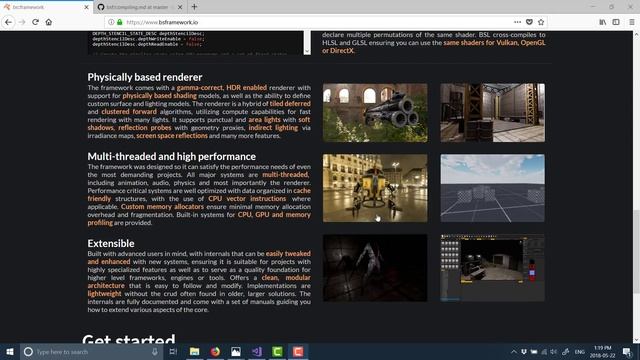Image resolution: width=640 pixels, height=360 pixels.
Task: Open the red Camtasia recorder taskbar icon
Action: point(298,351)
